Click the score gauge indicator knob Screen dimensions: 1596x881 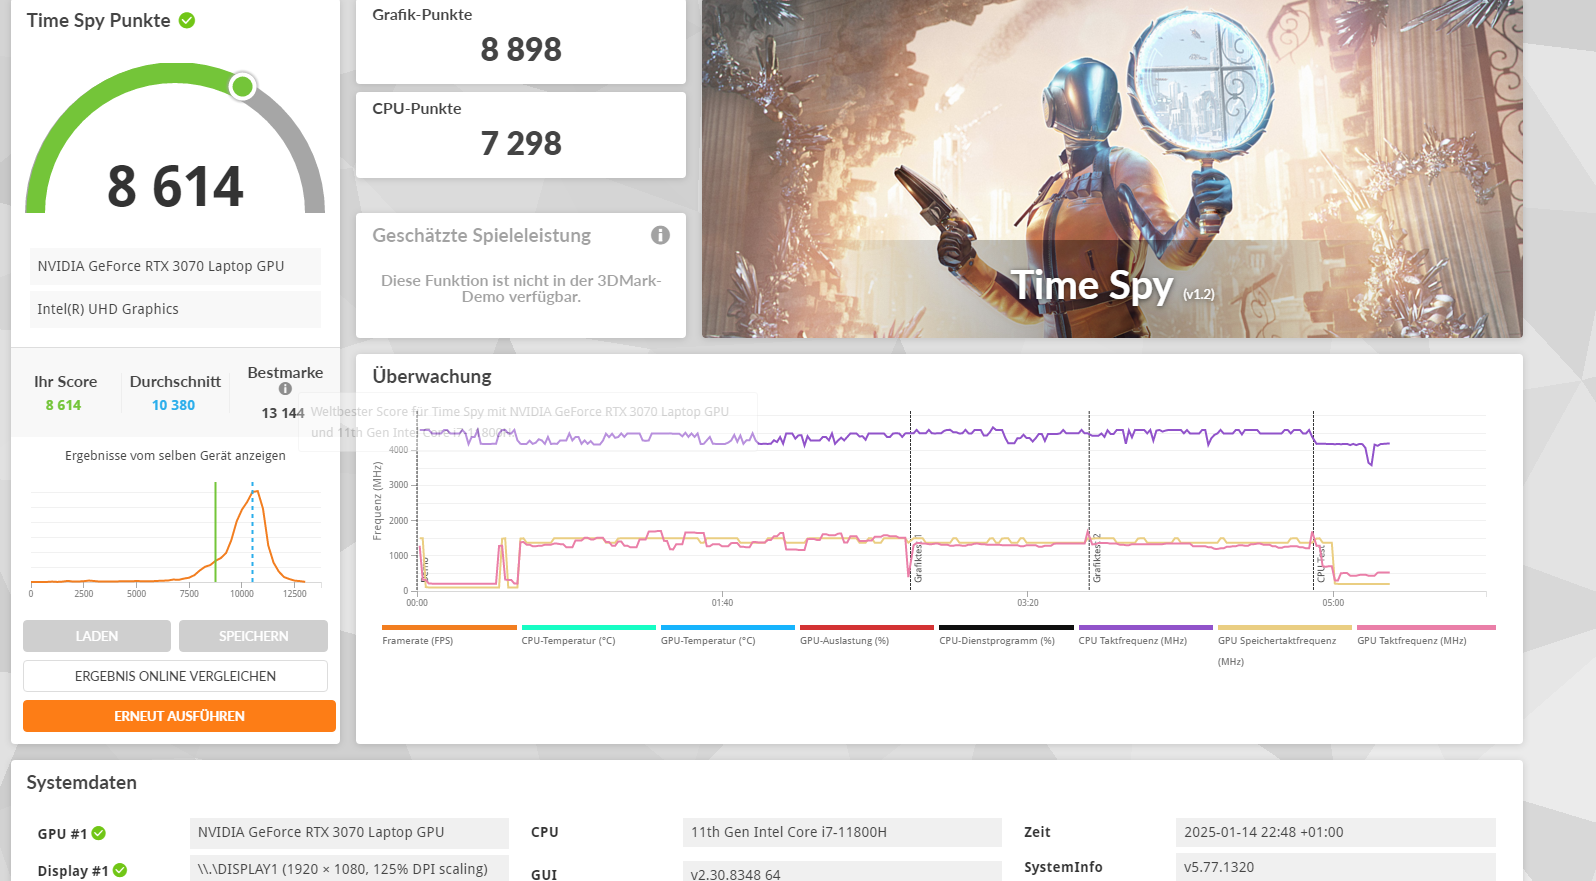(242, 87)
